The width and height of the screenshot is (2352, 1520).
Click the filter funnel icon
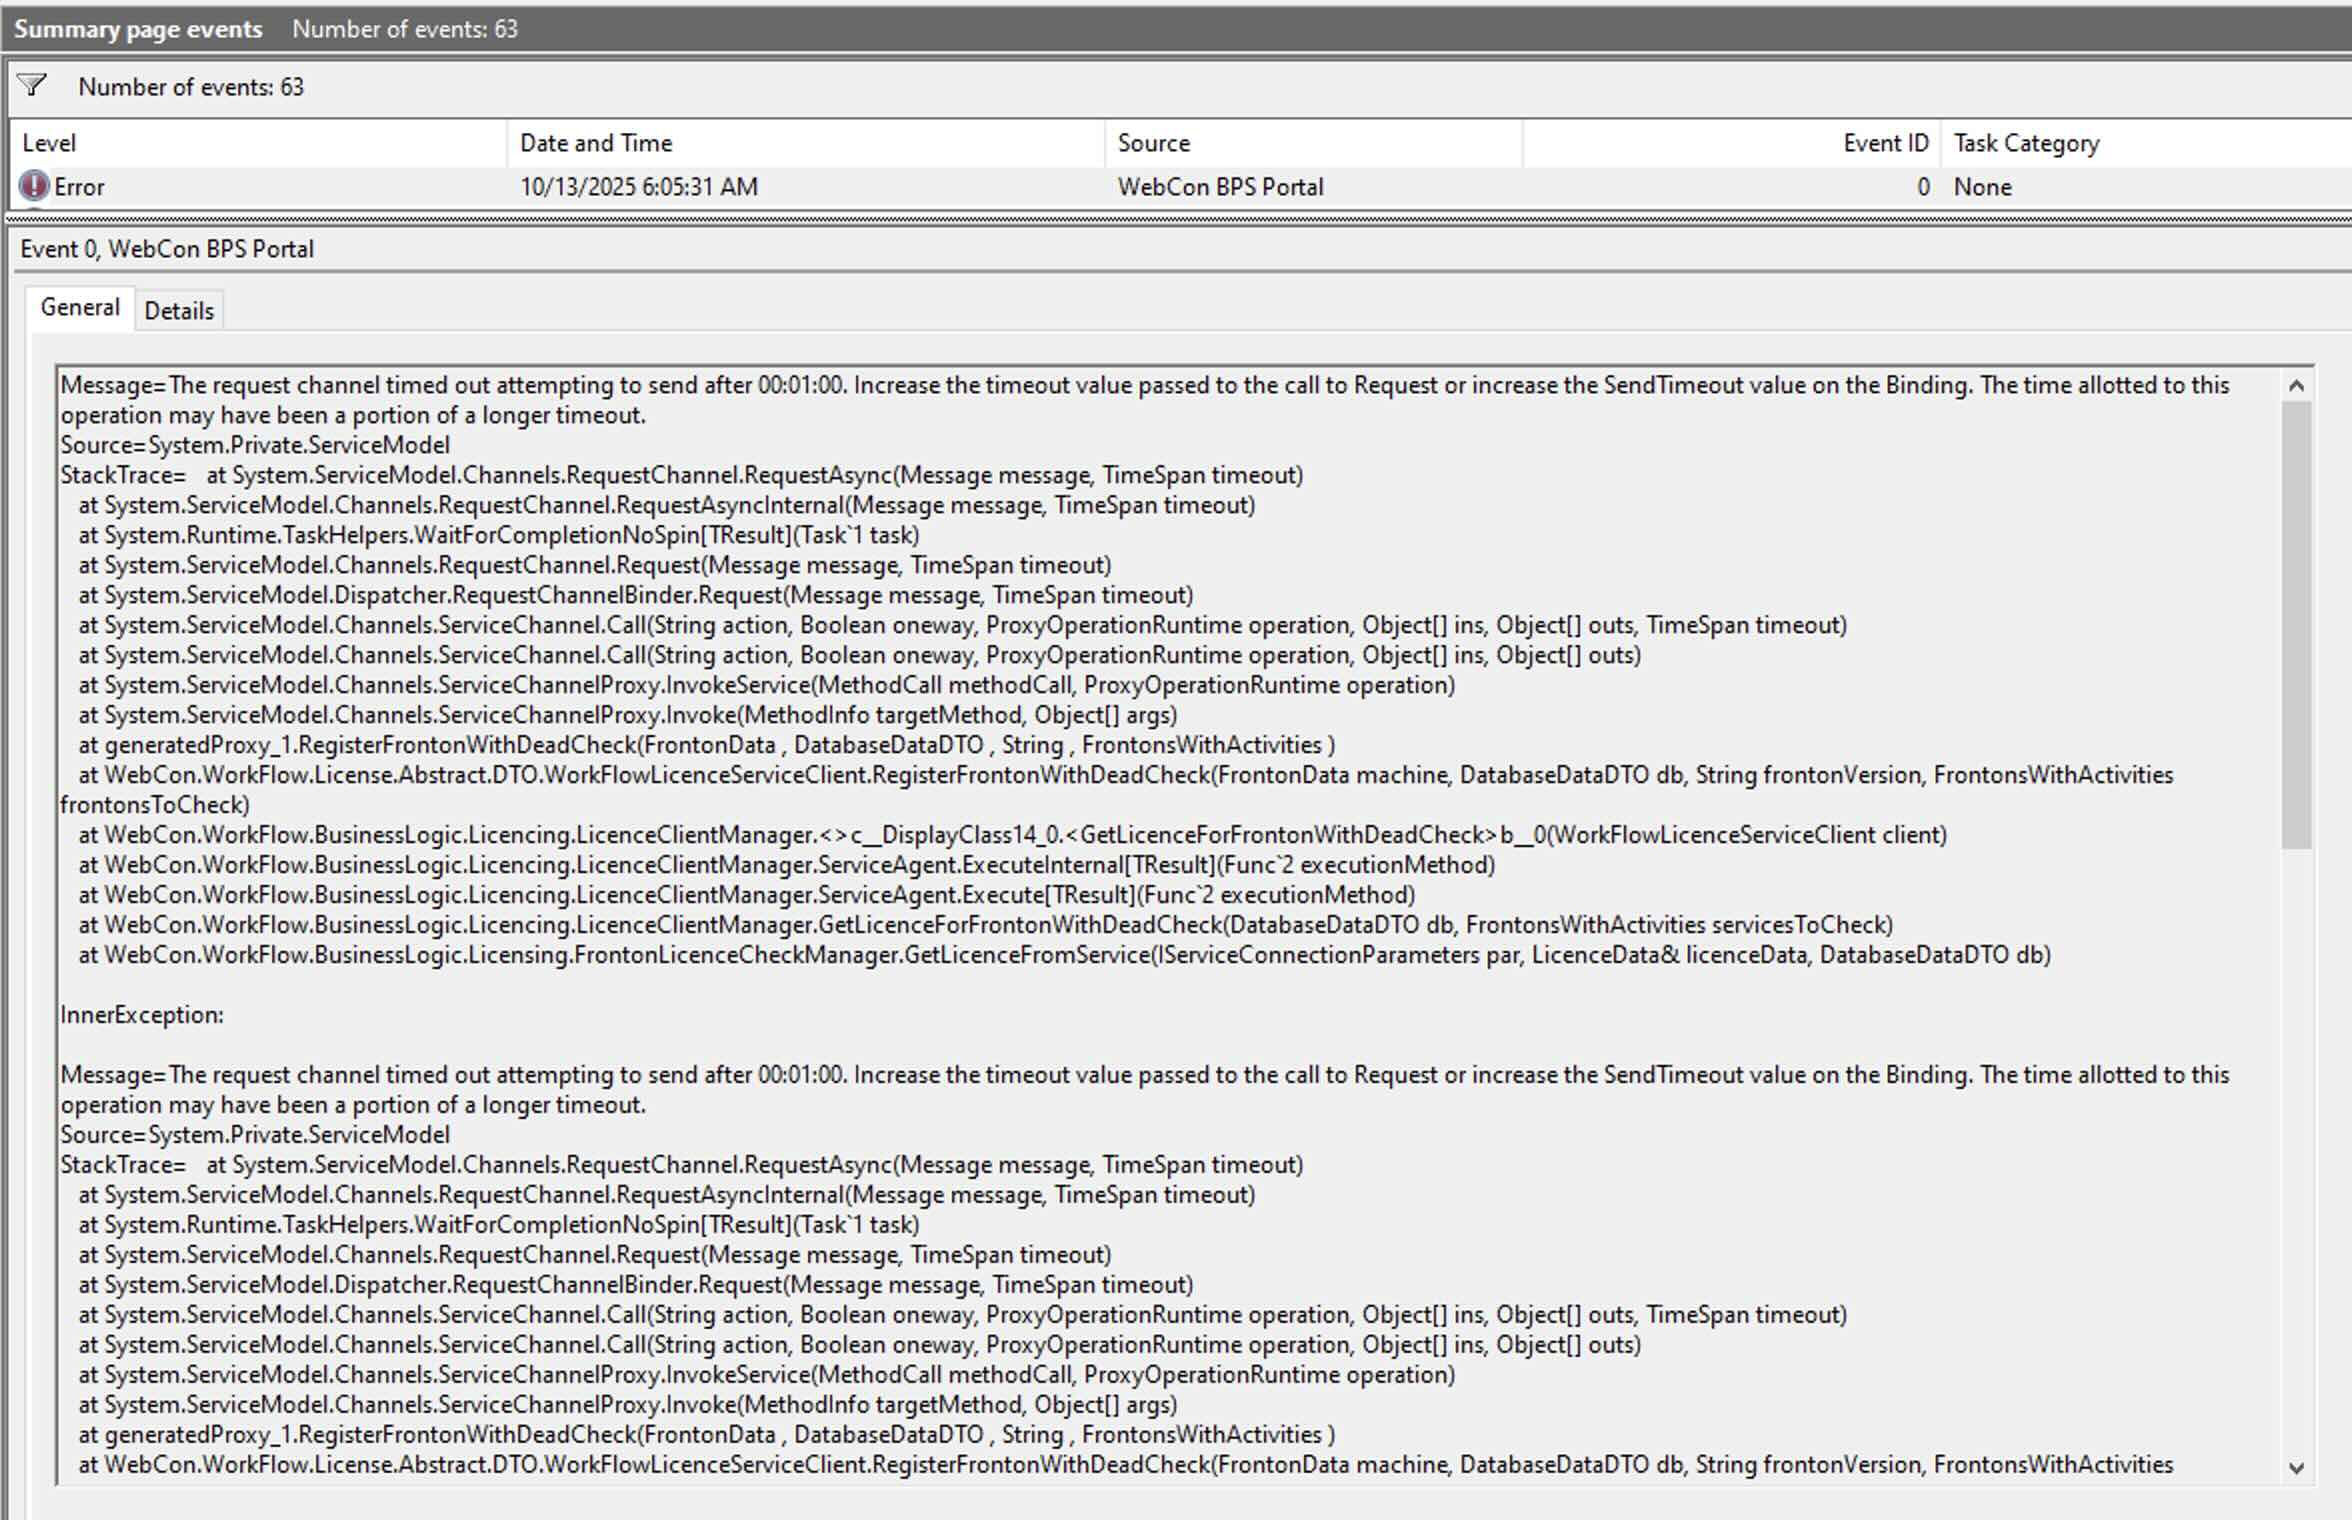[x=32, y=86]
